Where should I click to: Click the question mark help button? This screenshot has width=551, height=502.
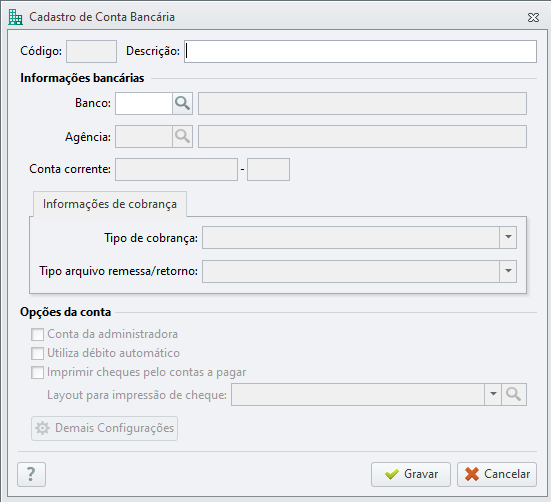click(31, 474)
